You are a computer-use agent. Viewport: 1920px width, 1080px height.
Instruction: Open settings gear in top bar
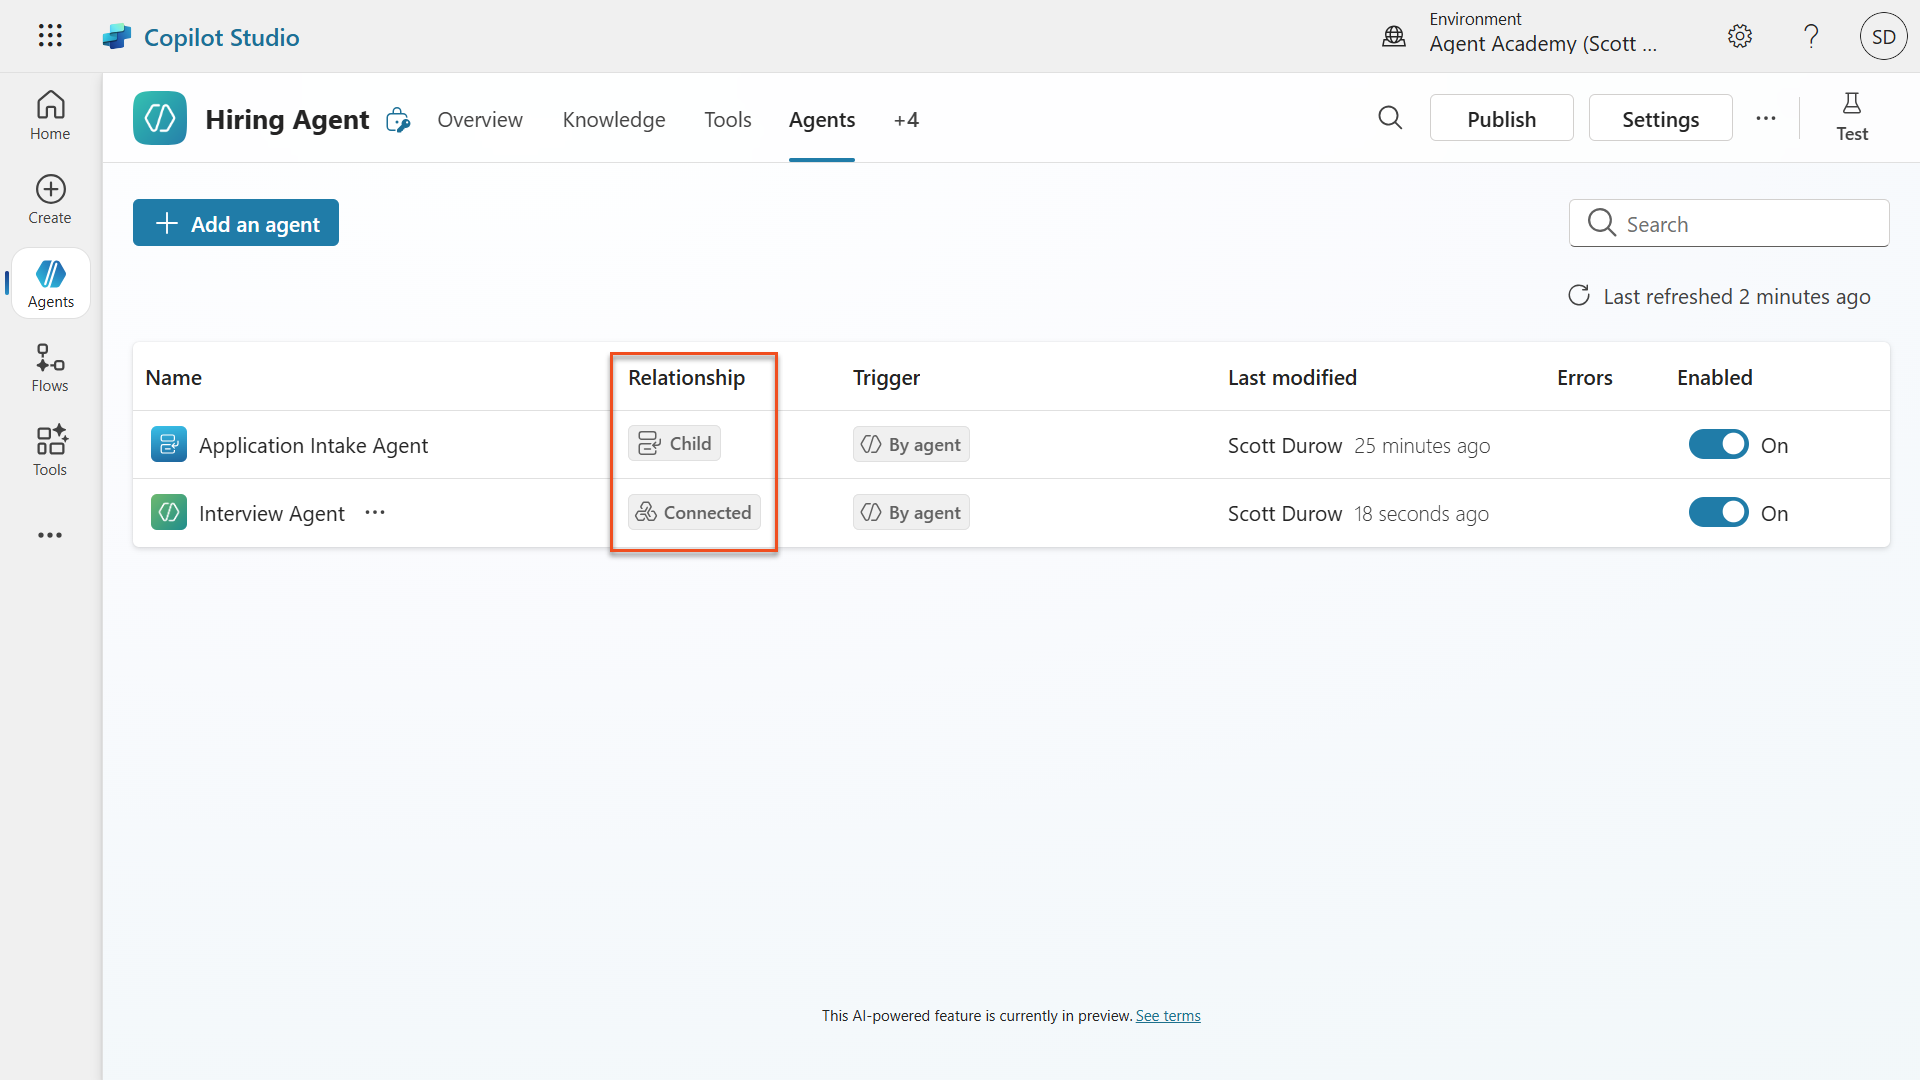pos(1739,37)
